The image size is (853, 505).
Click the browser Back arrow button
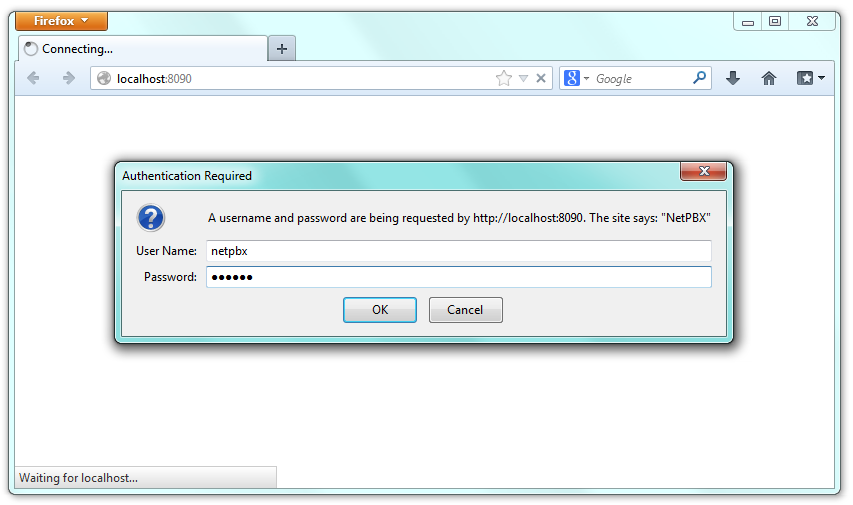pos(33,78)
